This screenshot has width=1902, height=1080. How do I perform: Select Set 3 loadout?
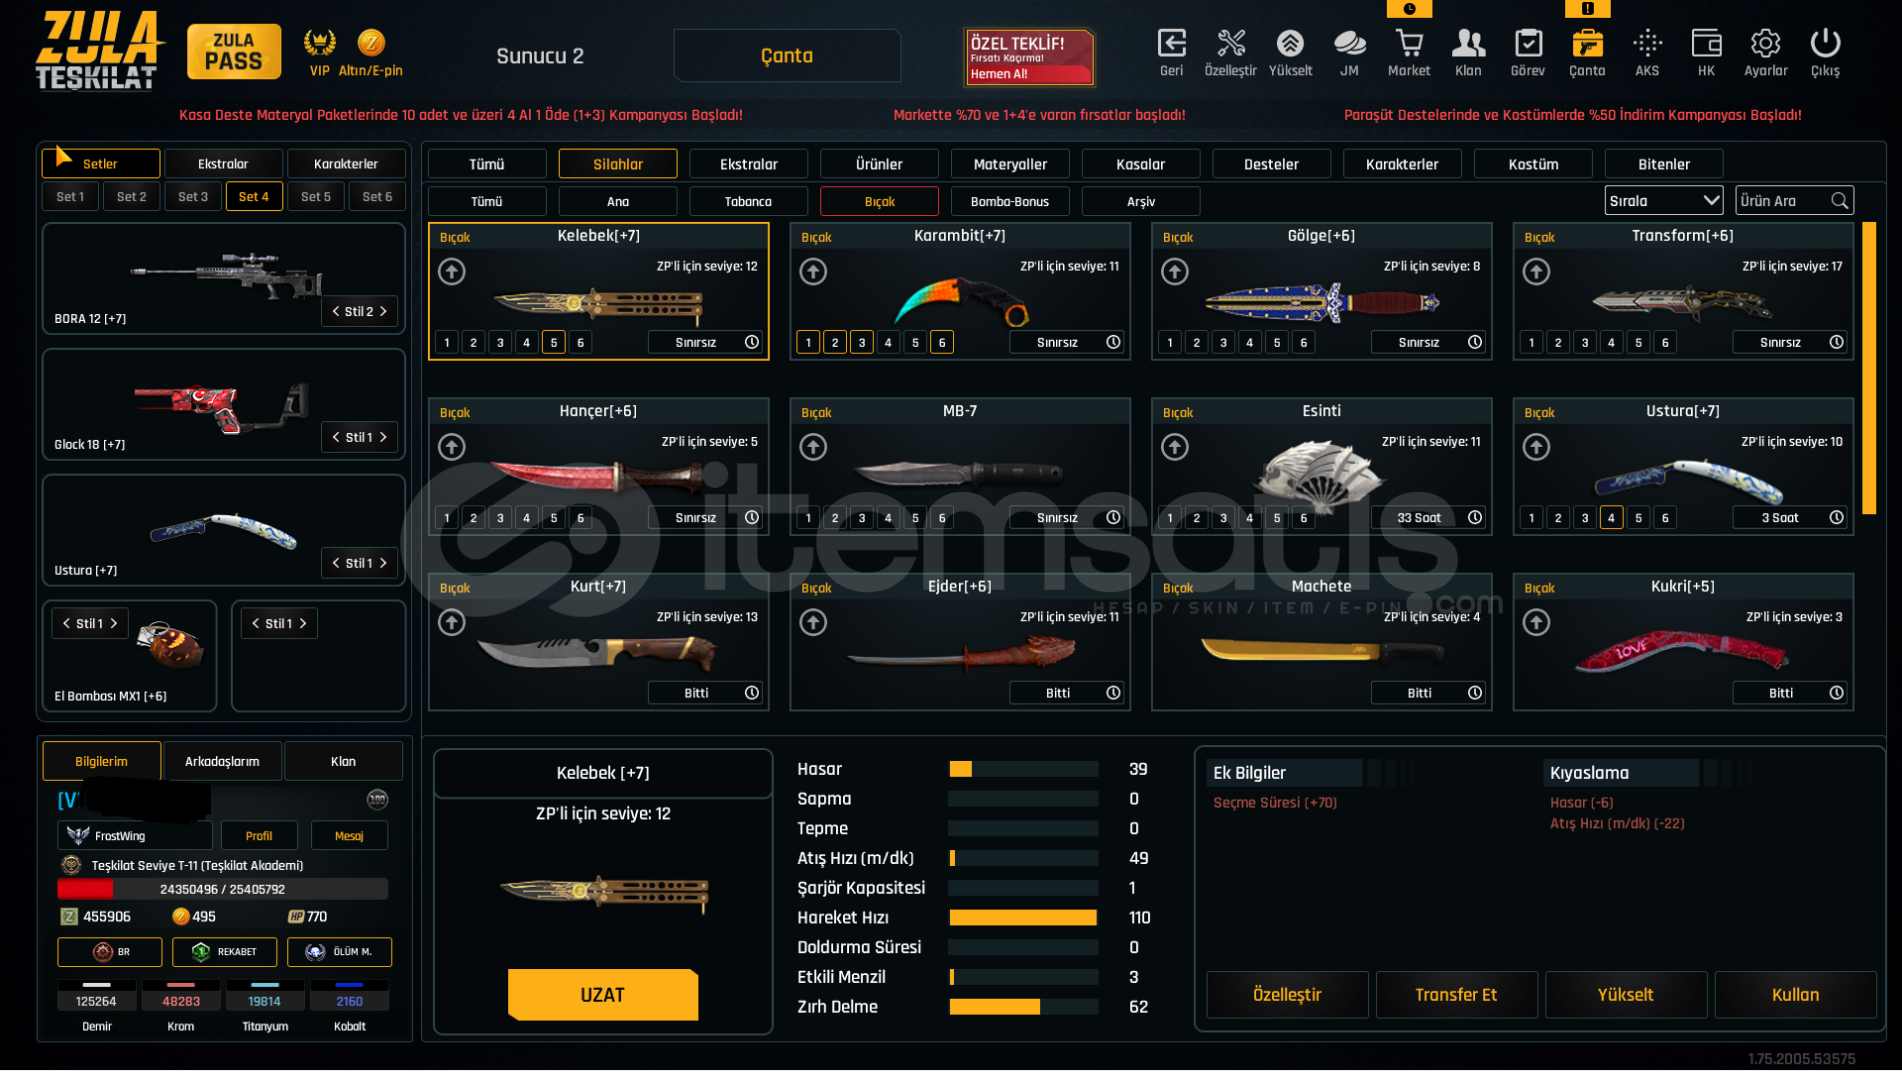point(193,197)
